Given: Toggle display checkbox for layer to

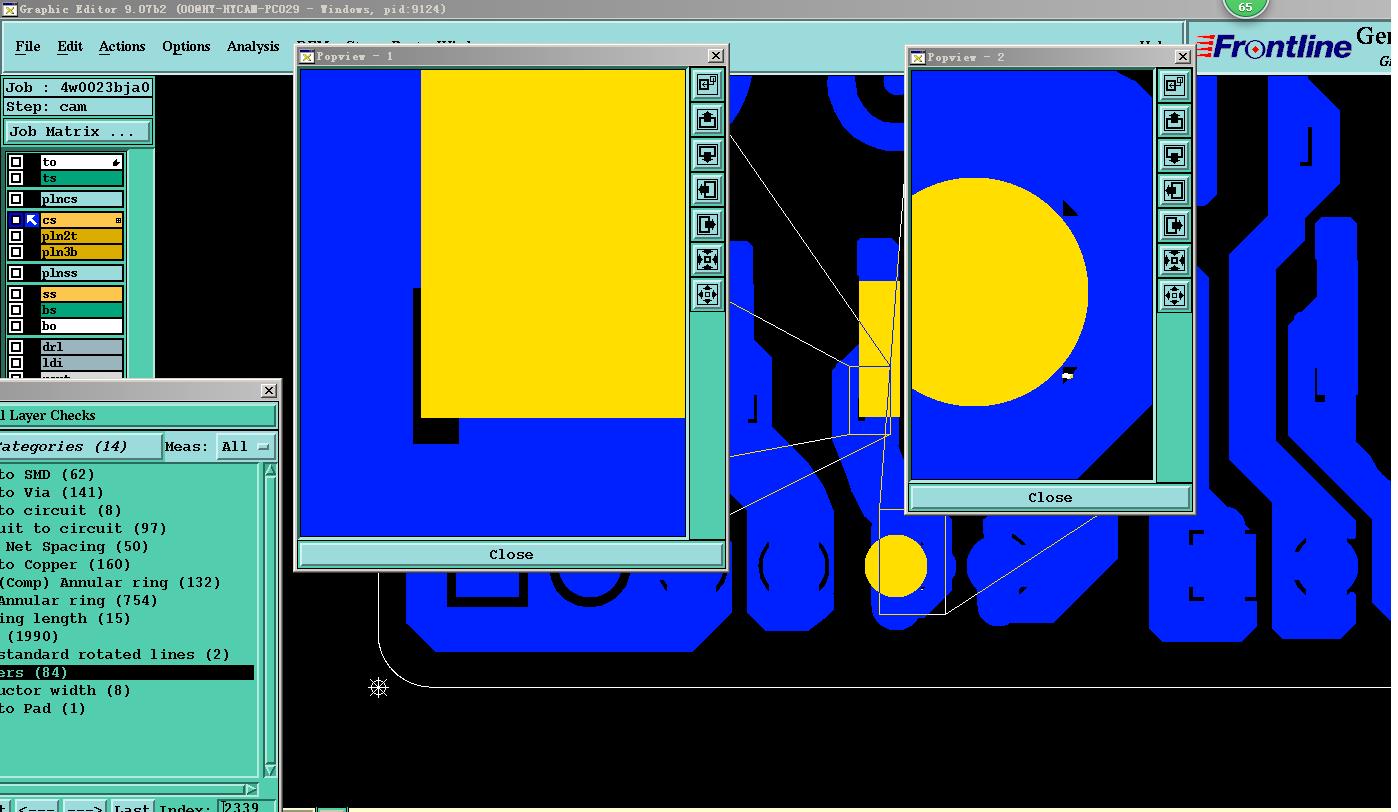Looking at the screenshot, I should [x=16, y=162].
